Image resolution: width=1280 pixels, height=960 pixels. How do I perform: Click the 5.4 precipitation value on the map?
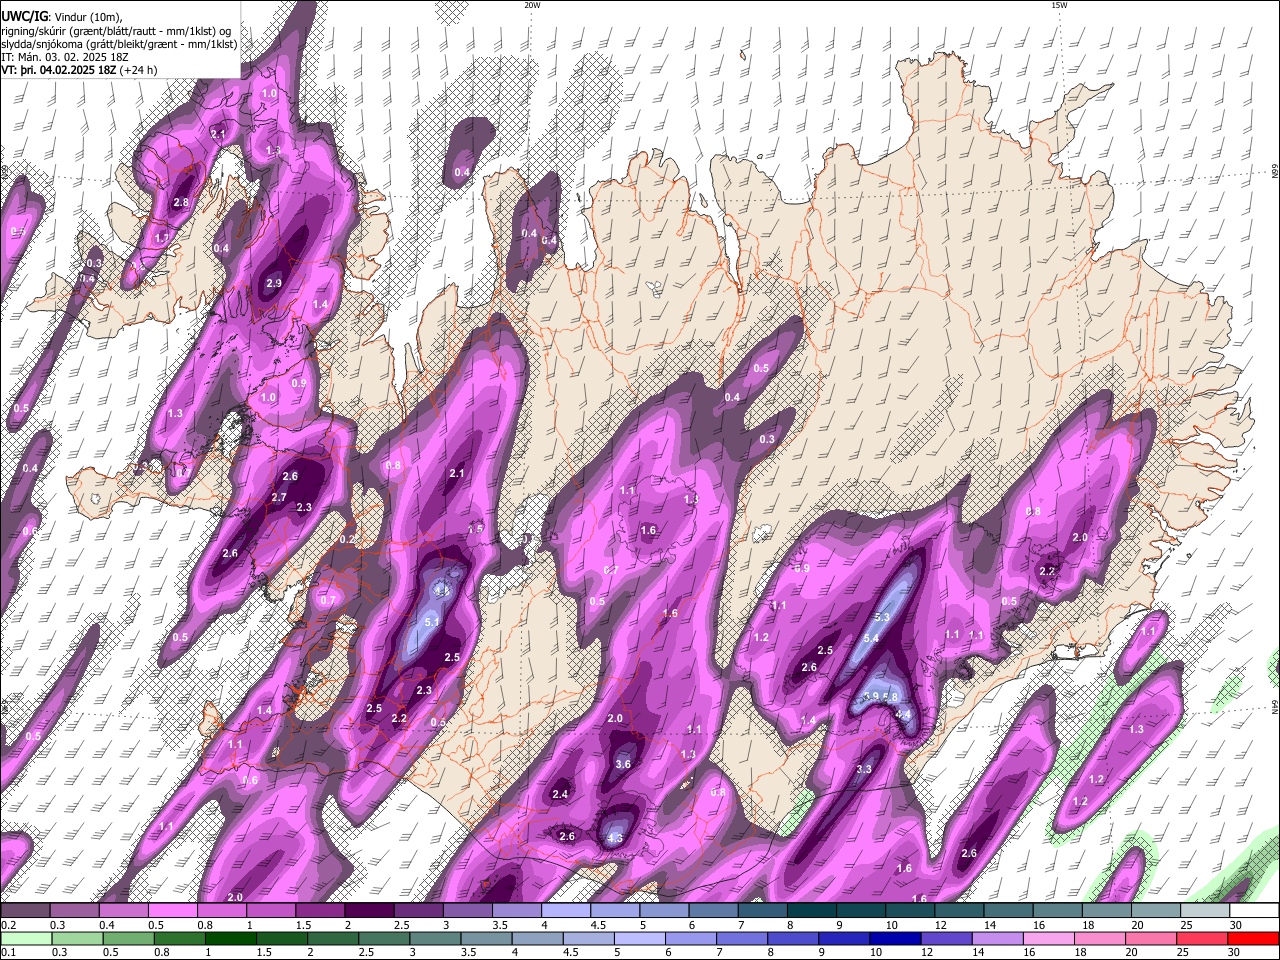[x=871, y=638]
